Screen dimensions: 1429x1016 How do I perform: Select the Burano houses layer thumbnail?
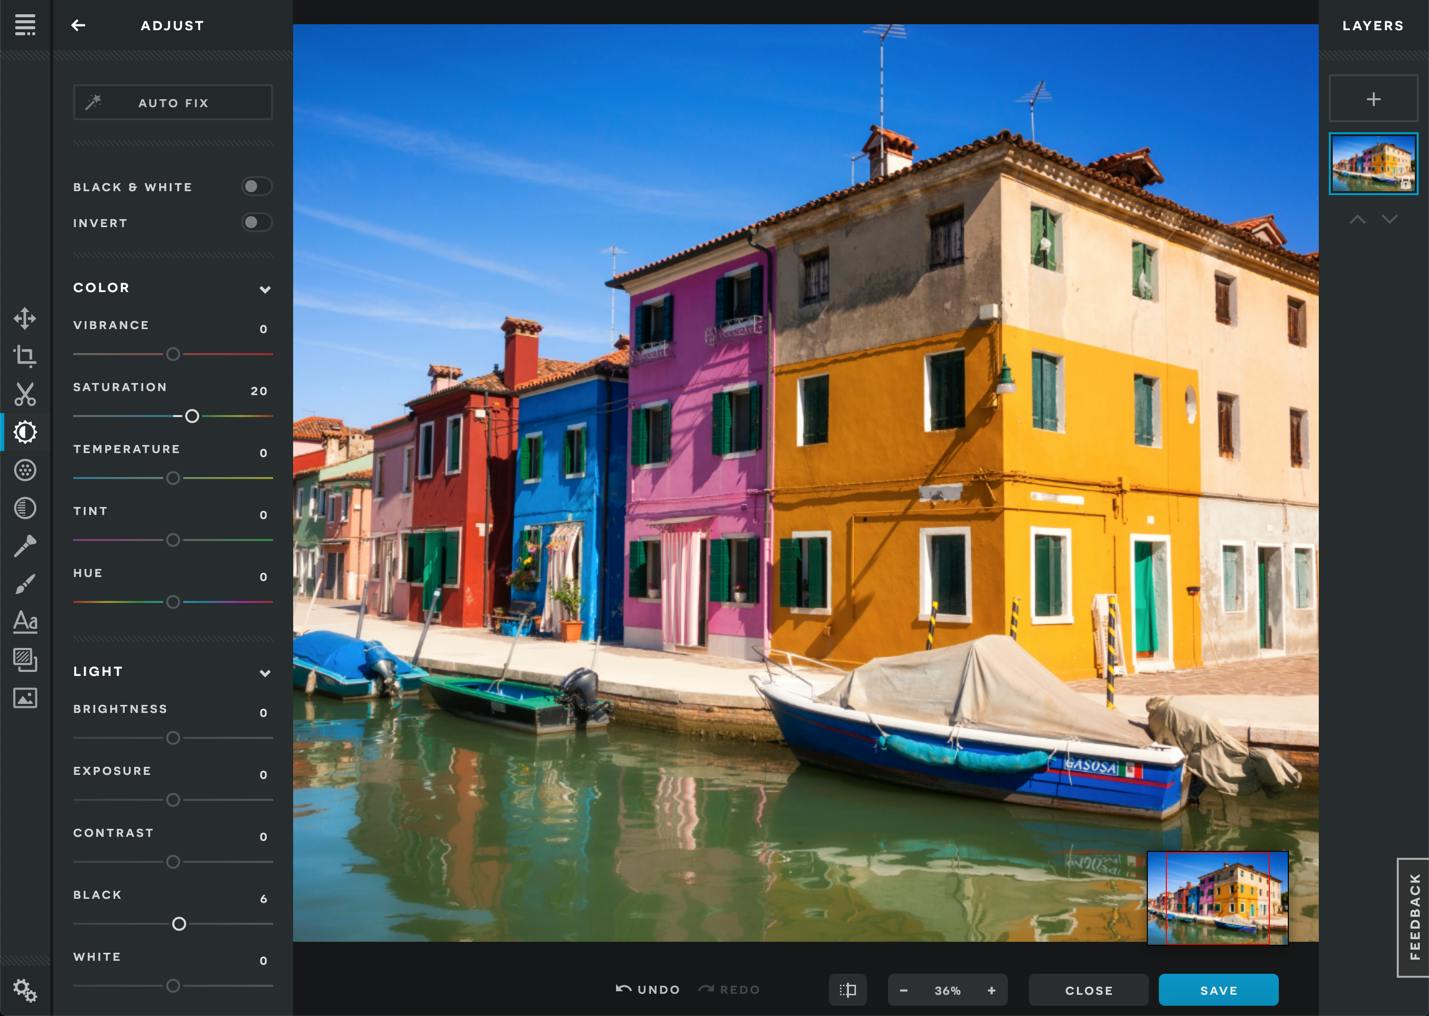tap(1373, 163)
